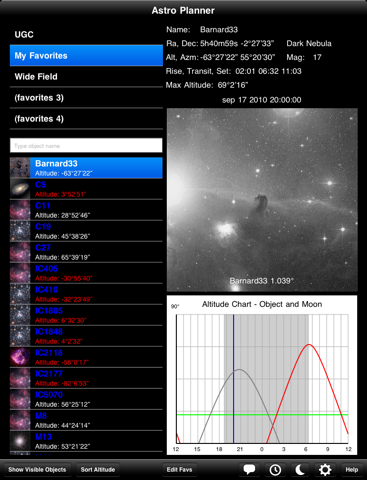Open the clock time settings icon

[x=275, y=469]
